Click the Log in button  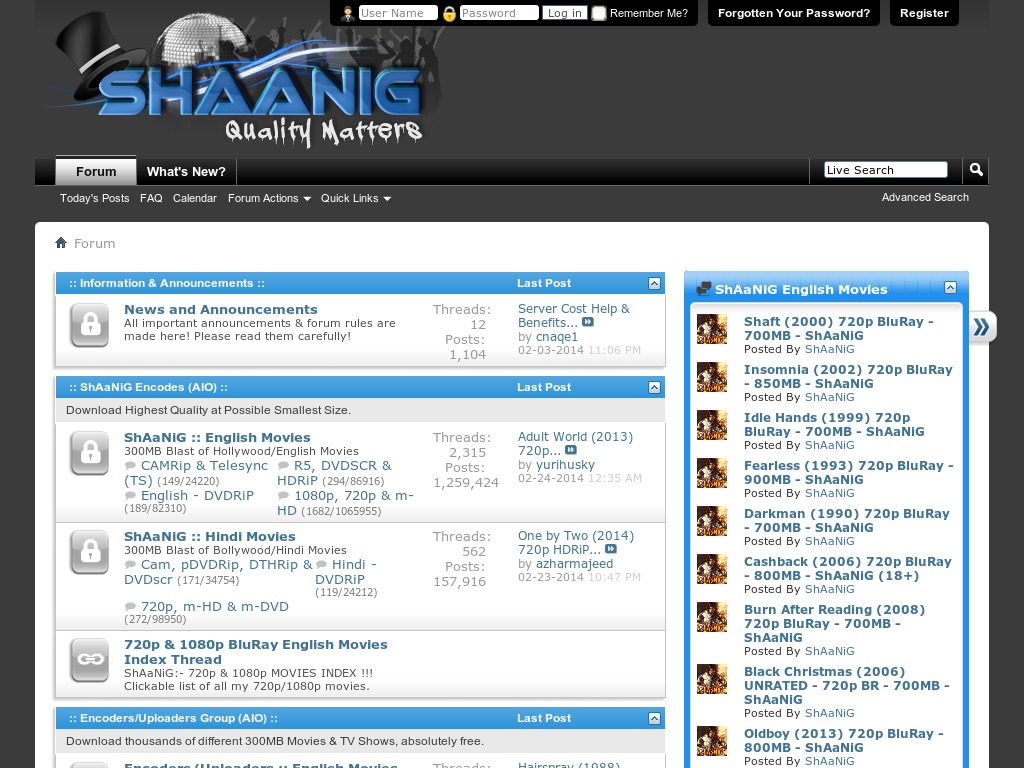click(x=565, y=13)
